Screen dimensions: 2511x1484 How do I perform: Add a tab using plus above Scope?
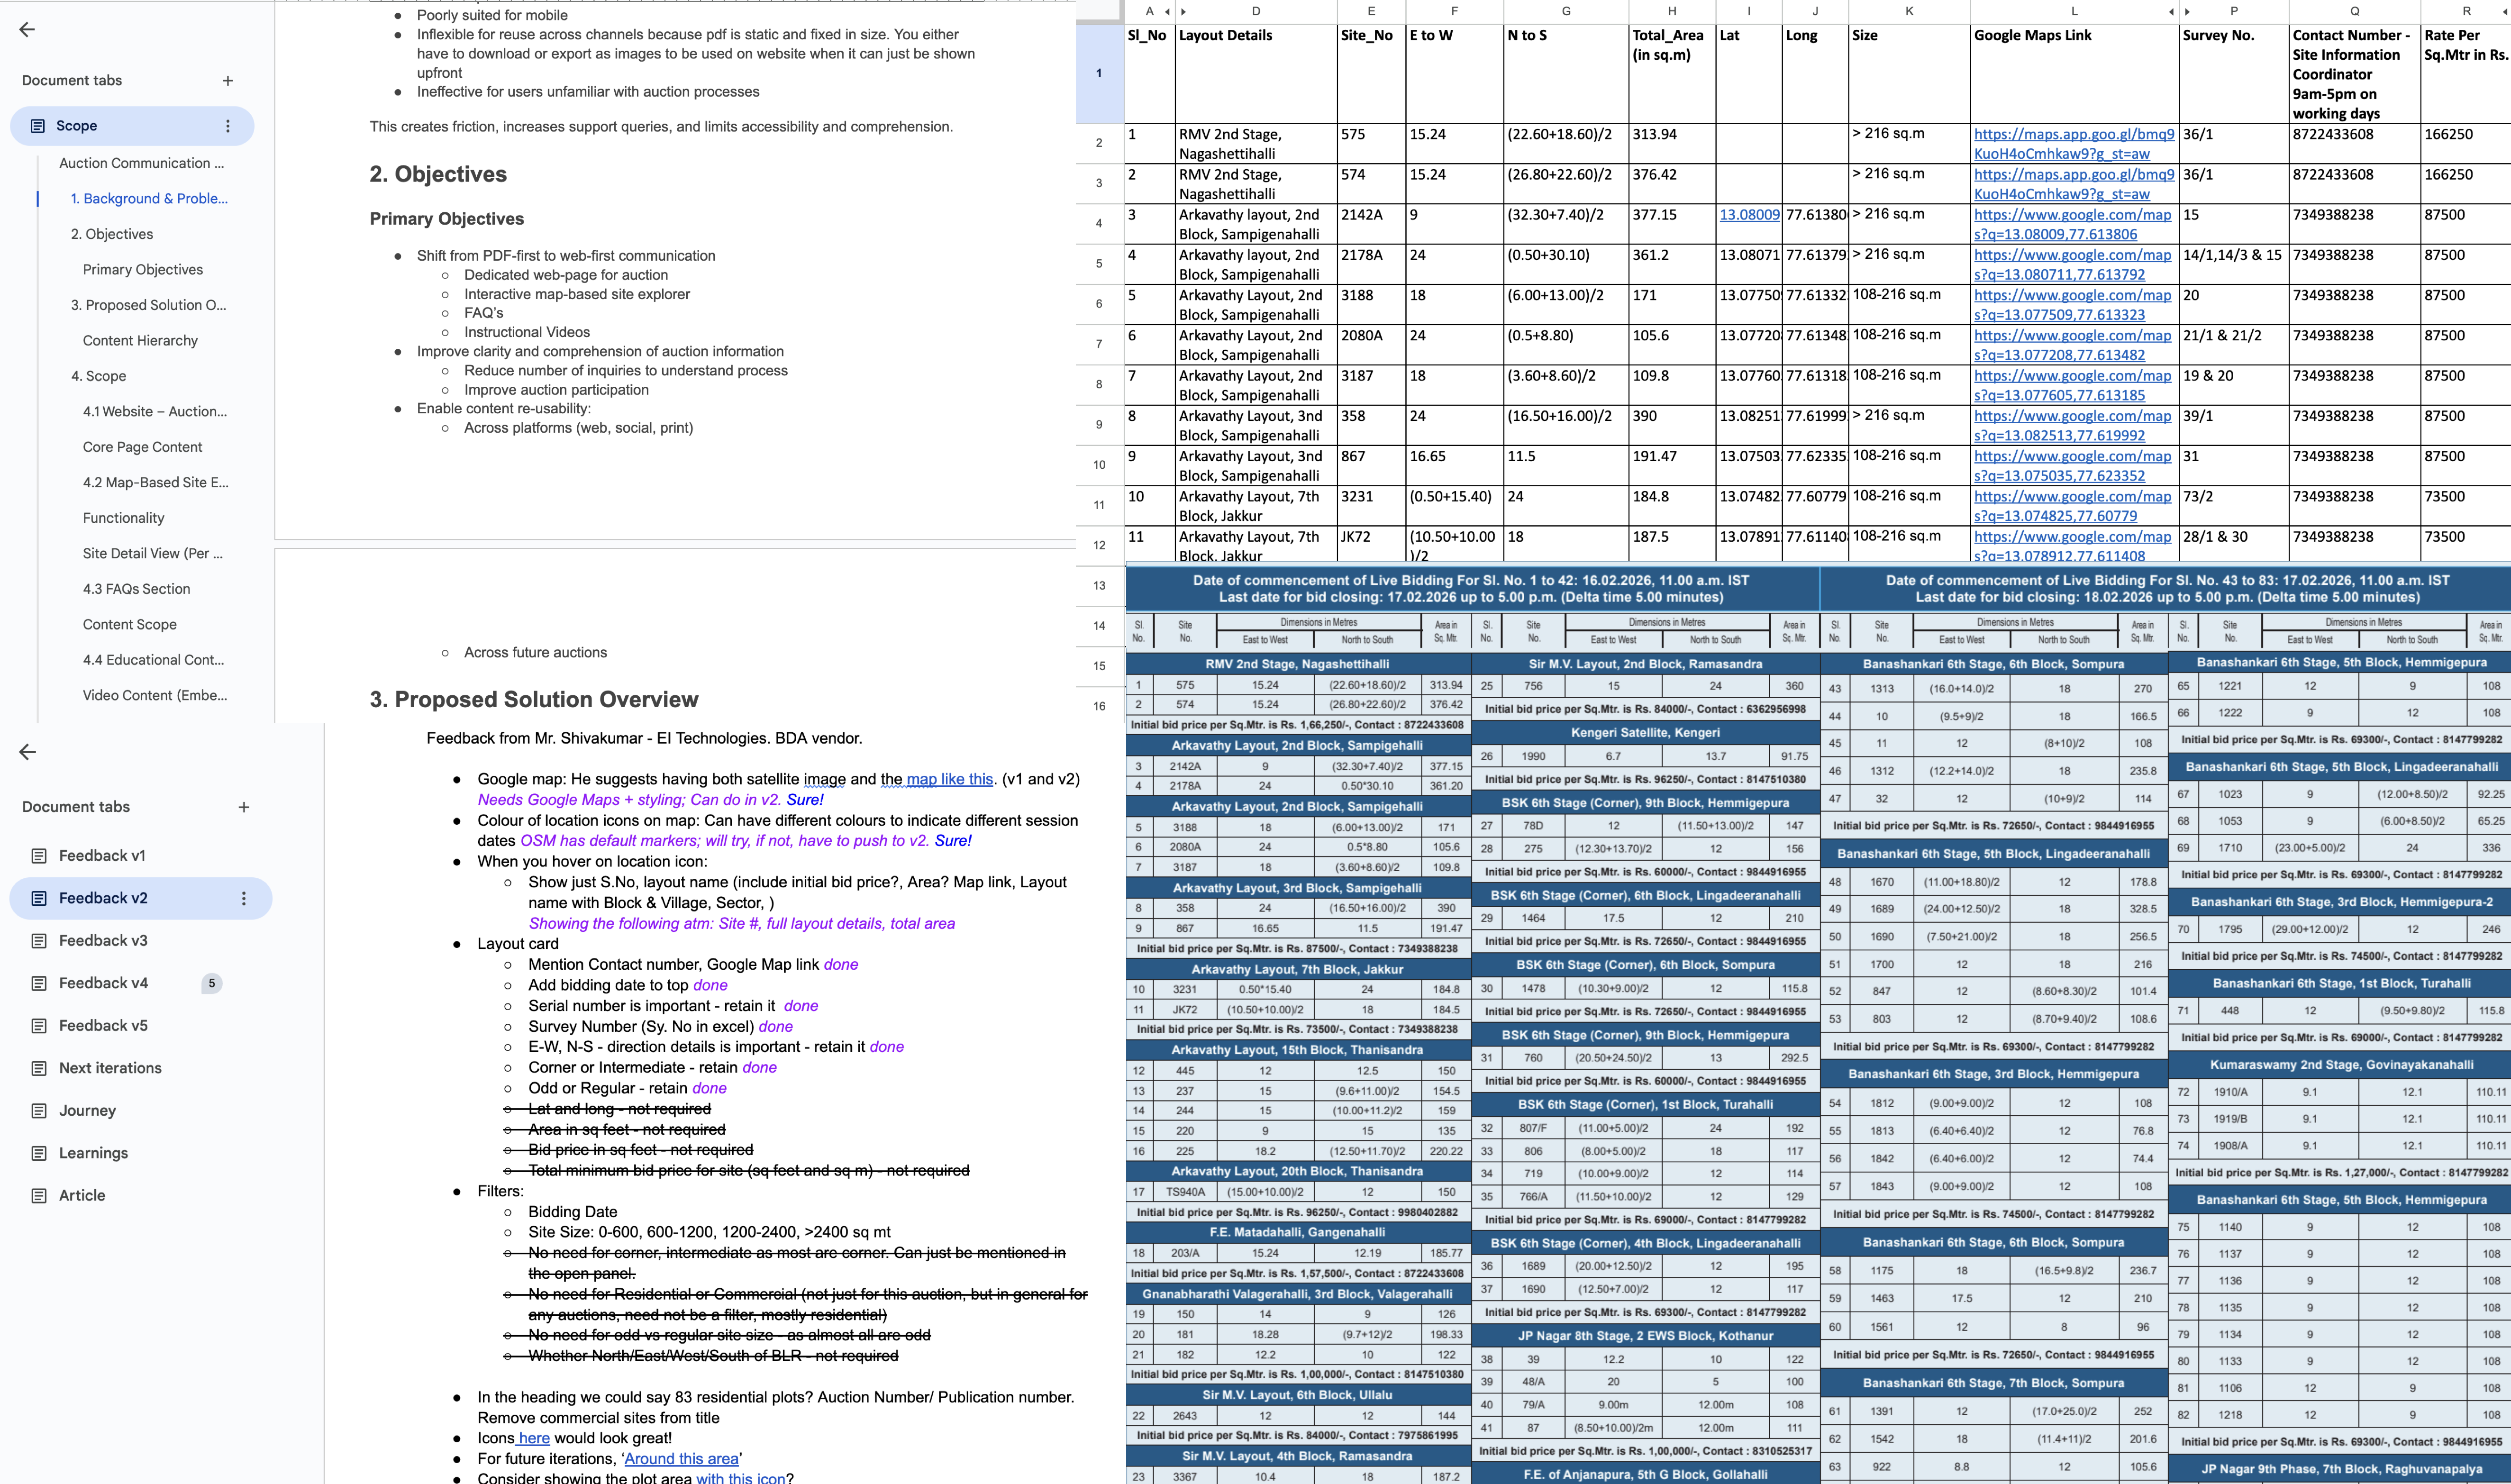228,80
